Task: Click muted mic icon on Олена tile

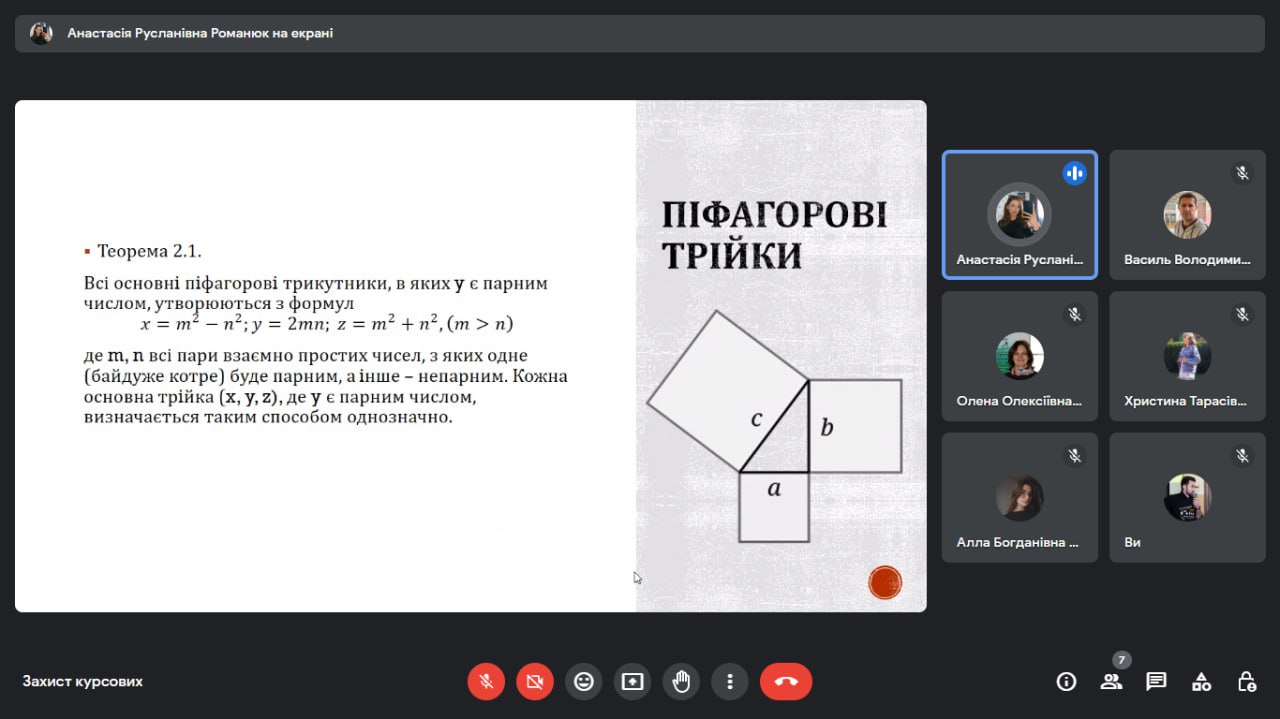Action: [x=1075, y=314]
